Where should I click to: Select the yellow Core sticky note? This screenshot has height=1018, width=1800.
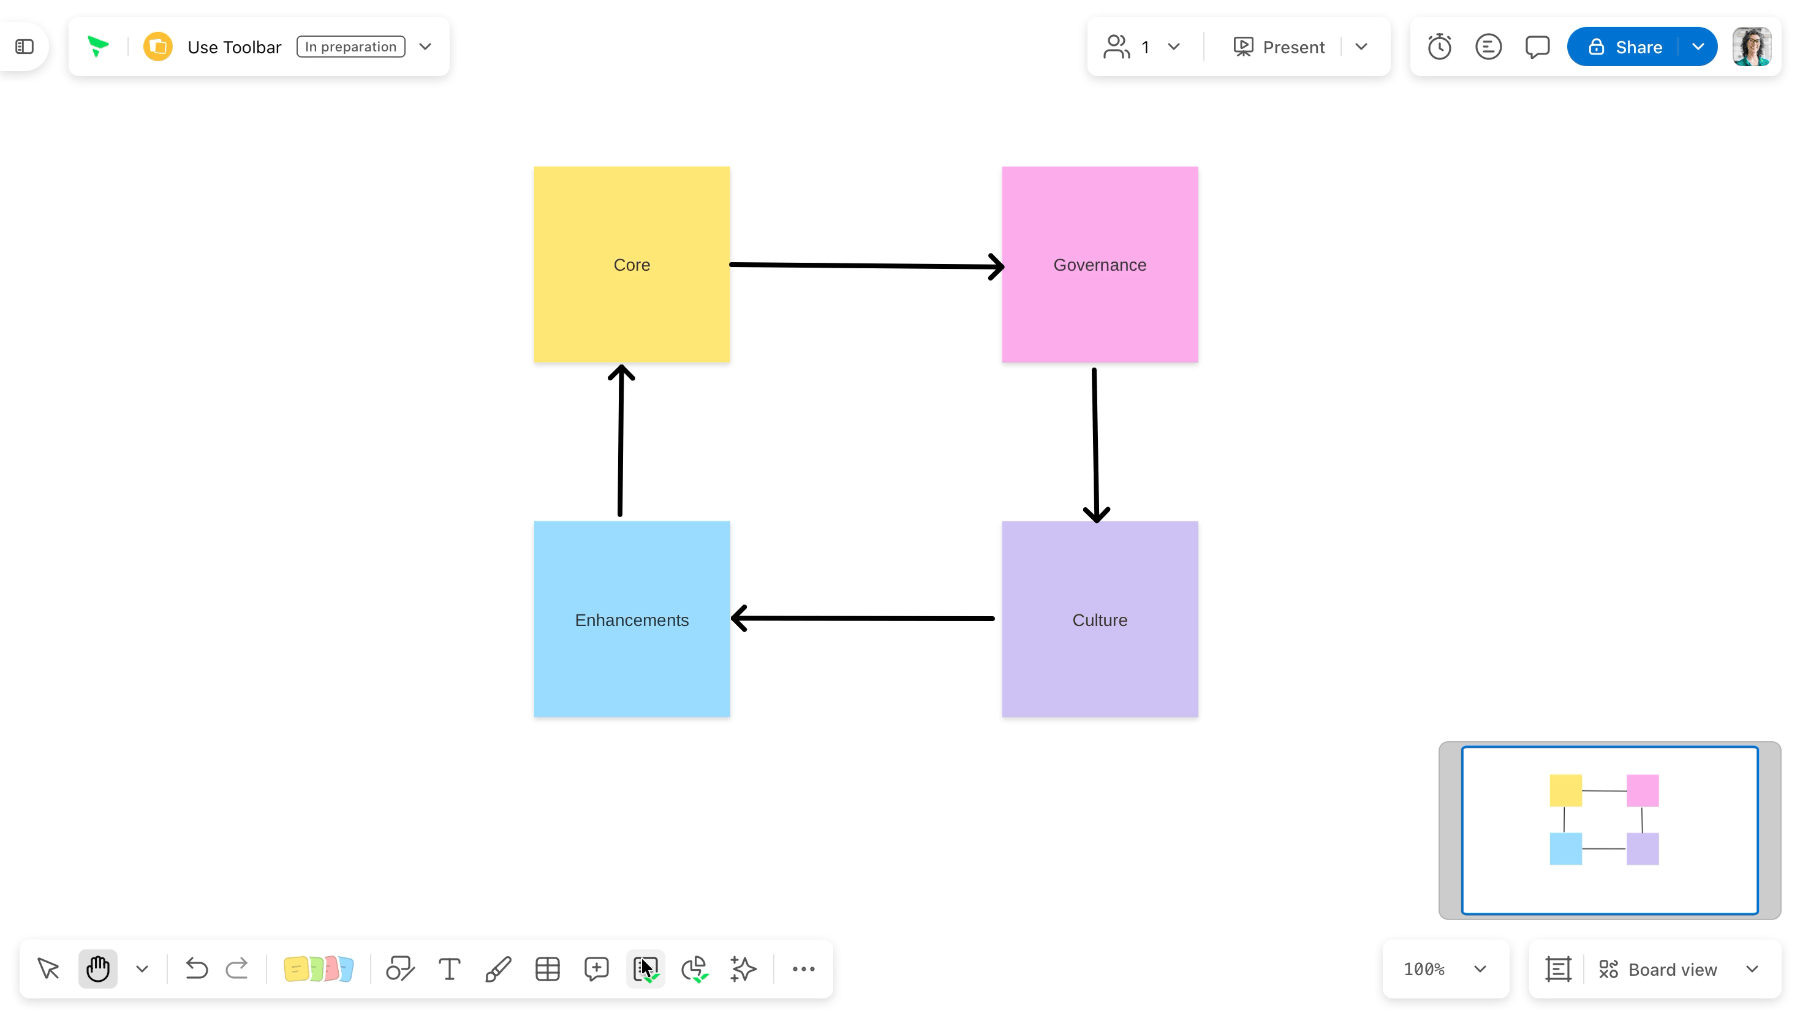coord(632,265)
